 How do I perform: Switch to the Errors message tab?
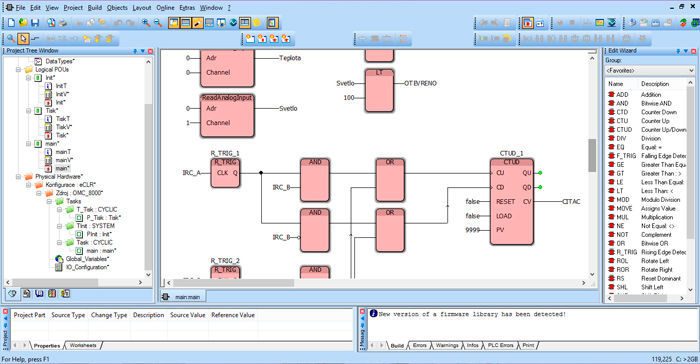[419, 346]
